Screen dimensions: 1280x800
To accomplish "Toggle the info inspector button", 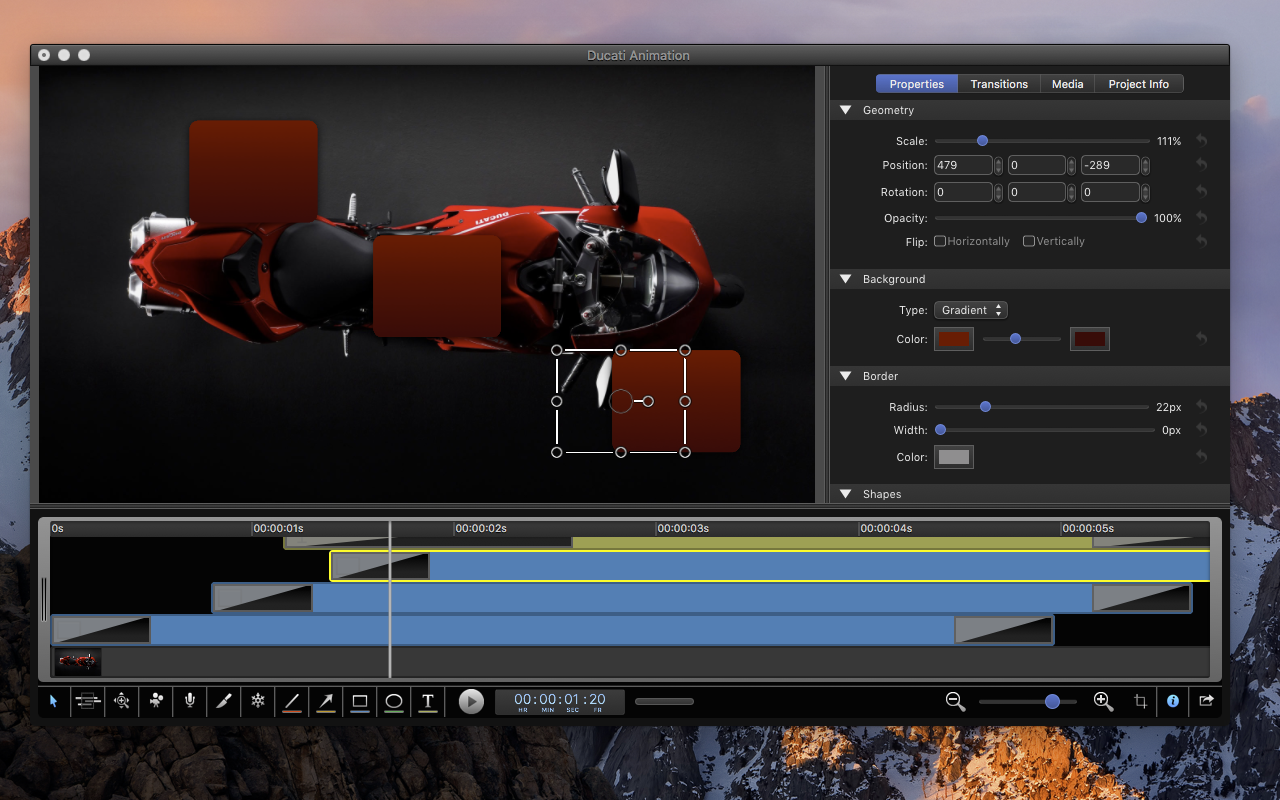I will tap(1173, 702).
